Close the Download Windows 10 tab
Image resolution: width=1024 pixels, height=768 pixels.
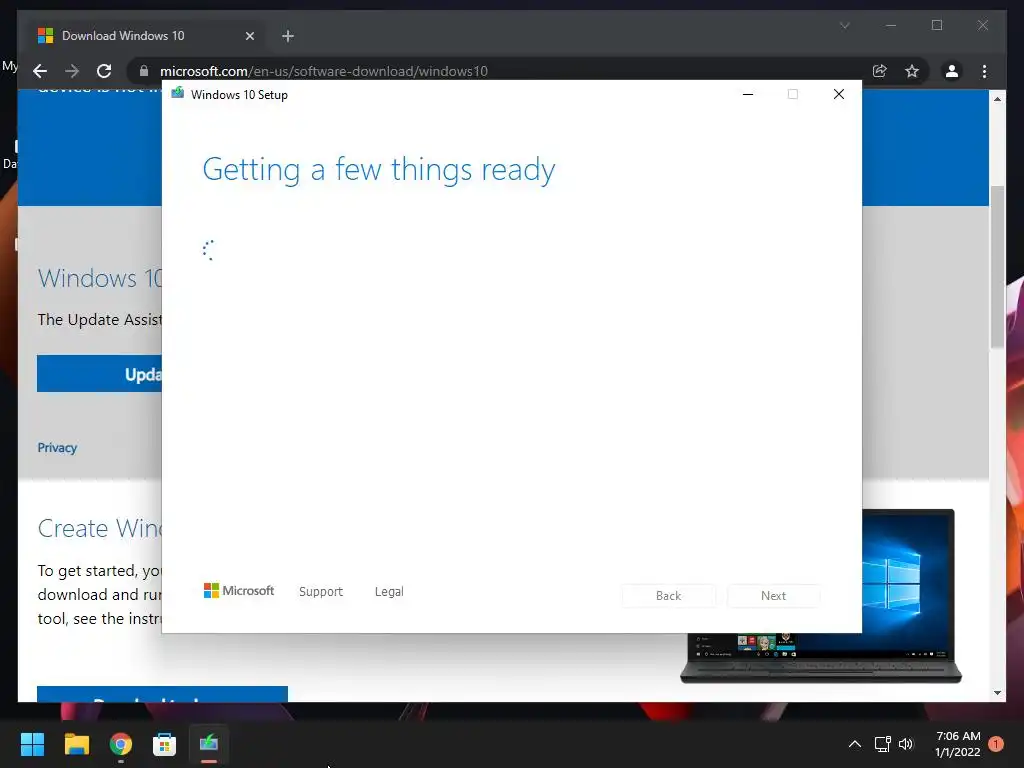[x=249, y=36]
